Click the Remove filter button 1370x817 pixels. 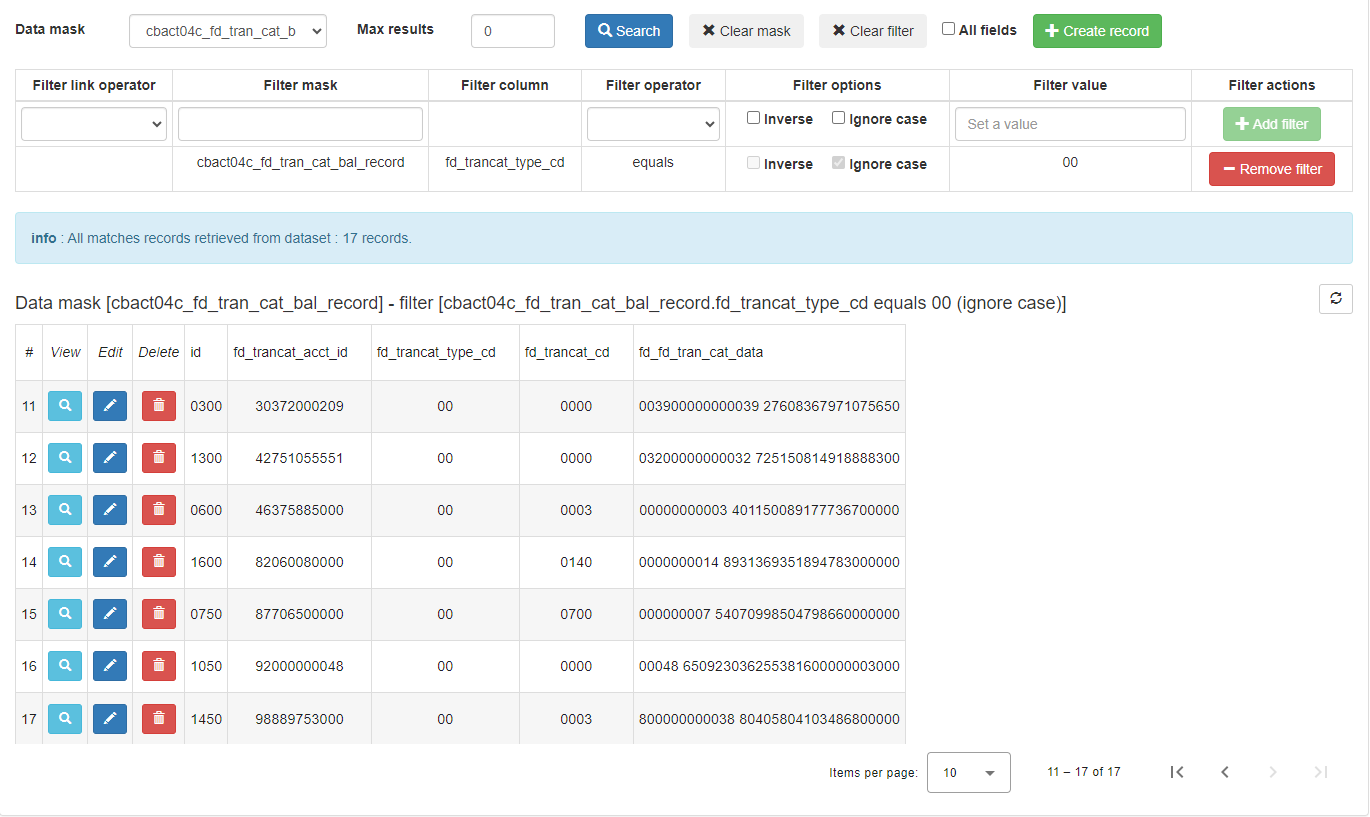pos(1271,168)
